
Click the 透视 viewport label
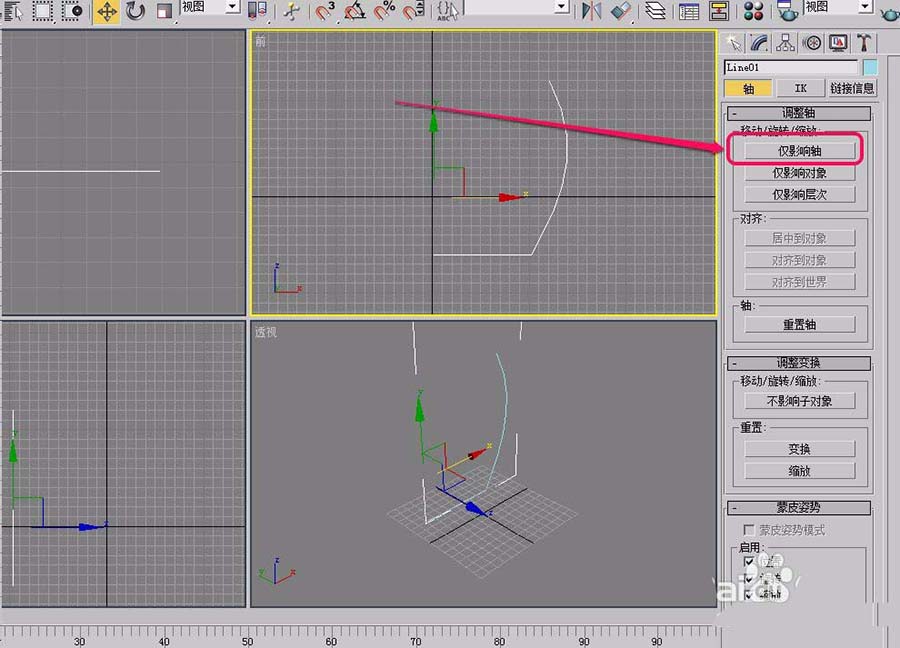click(266, 332)
